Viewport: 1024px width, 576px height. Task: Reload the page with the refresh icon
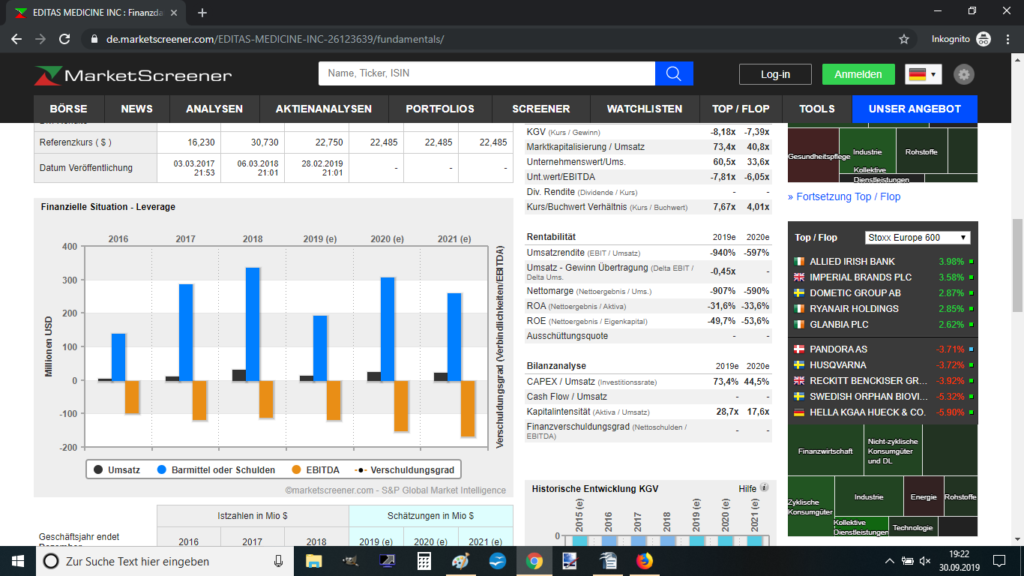pyautogui.click(x=64, y=39)
